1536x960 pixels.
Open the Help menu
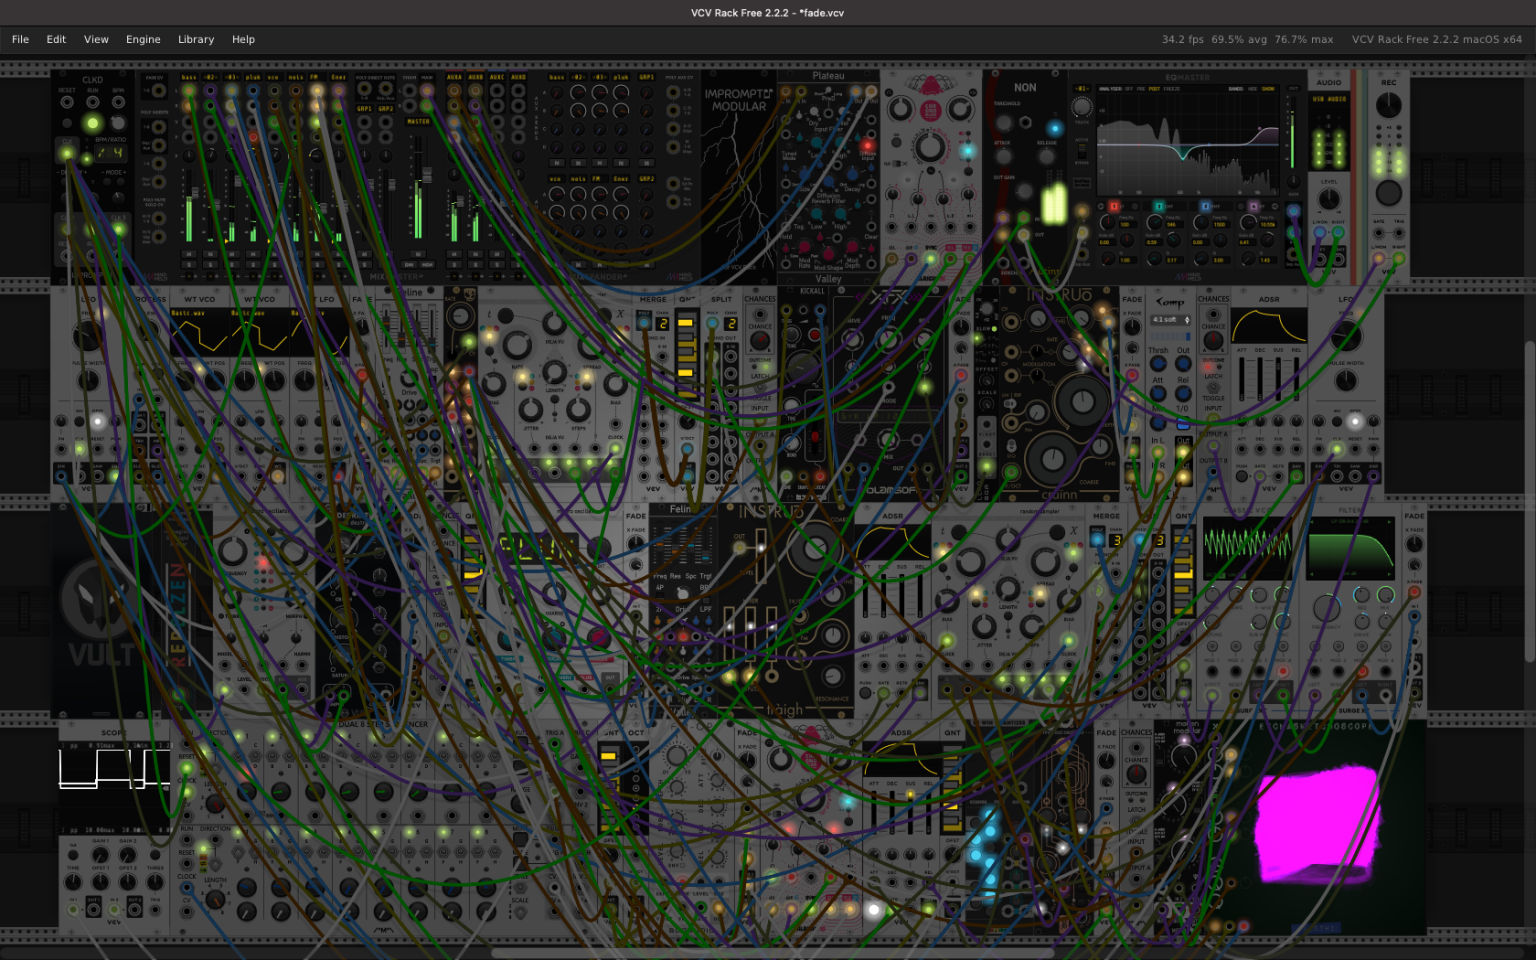pyautogui.click(x=243, y=40)
